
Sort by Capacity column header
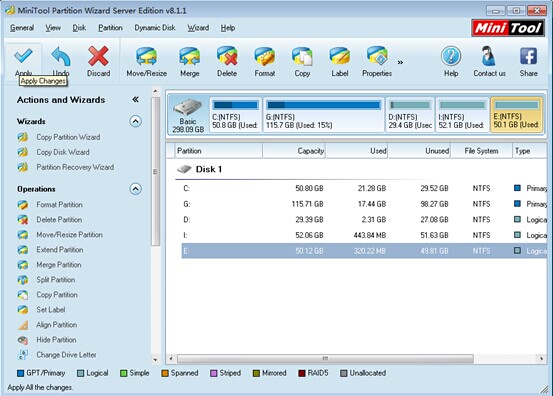pyautogui.click(x=294, y=151)
